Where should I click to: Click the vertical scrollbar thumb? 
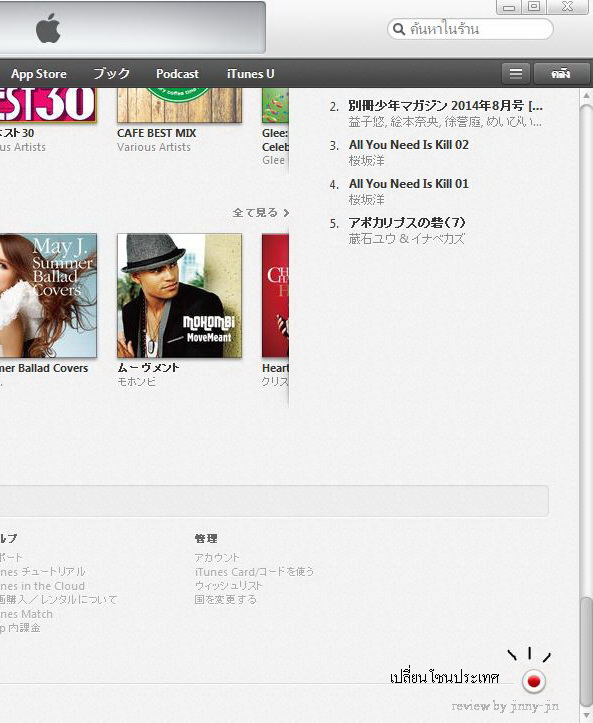586,651
